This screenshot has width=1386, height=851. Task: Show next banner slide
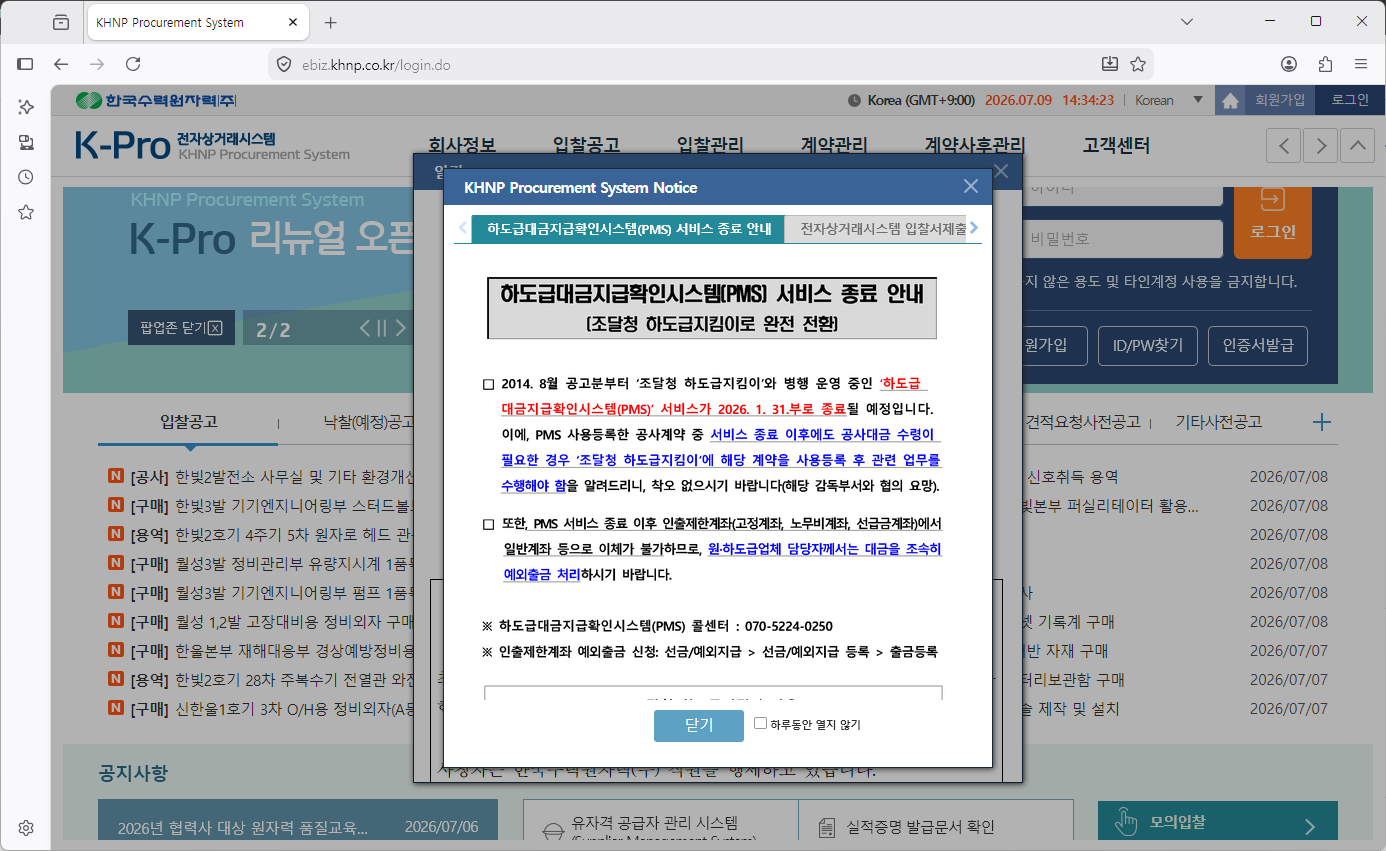[x=401, y=328]
